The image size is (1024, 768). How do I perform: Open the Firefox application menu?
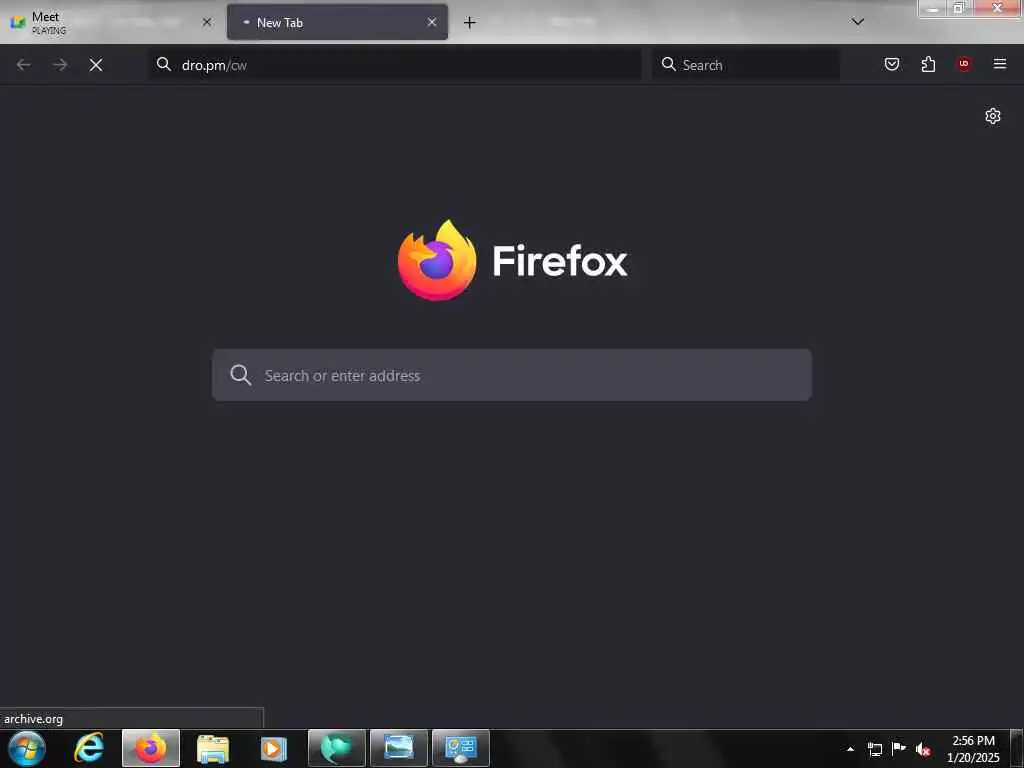pyautogui.click(x=1000, y=64)
